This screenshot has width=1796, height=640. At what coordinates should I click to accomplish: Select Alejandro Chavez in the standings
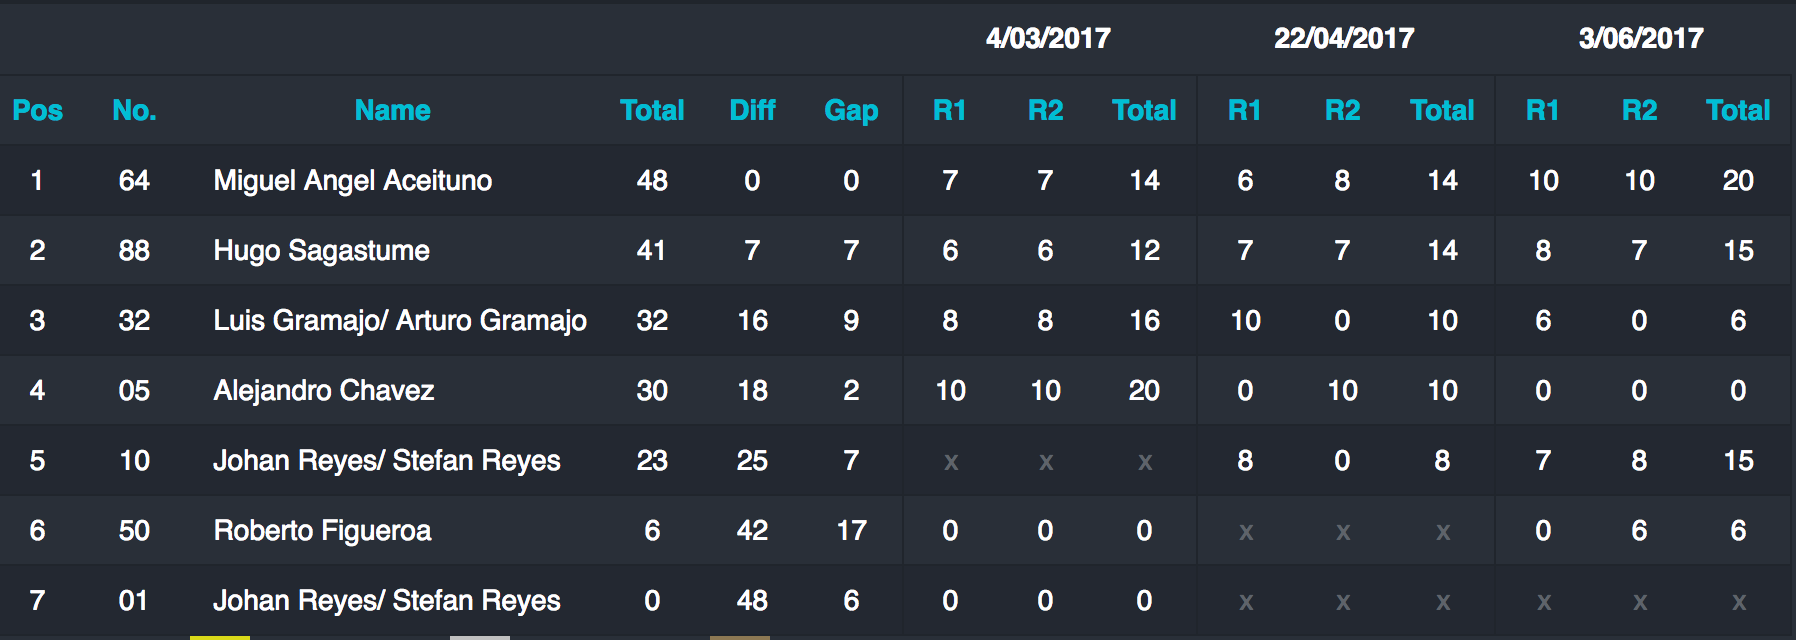(x=324, y=390)
